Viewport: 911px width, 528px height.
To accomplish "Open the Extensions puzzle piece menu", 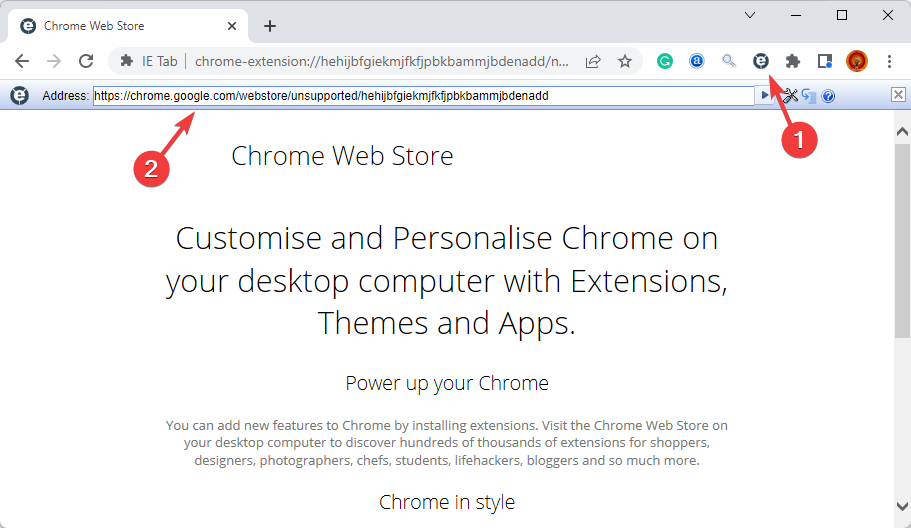I will point(792,61).
